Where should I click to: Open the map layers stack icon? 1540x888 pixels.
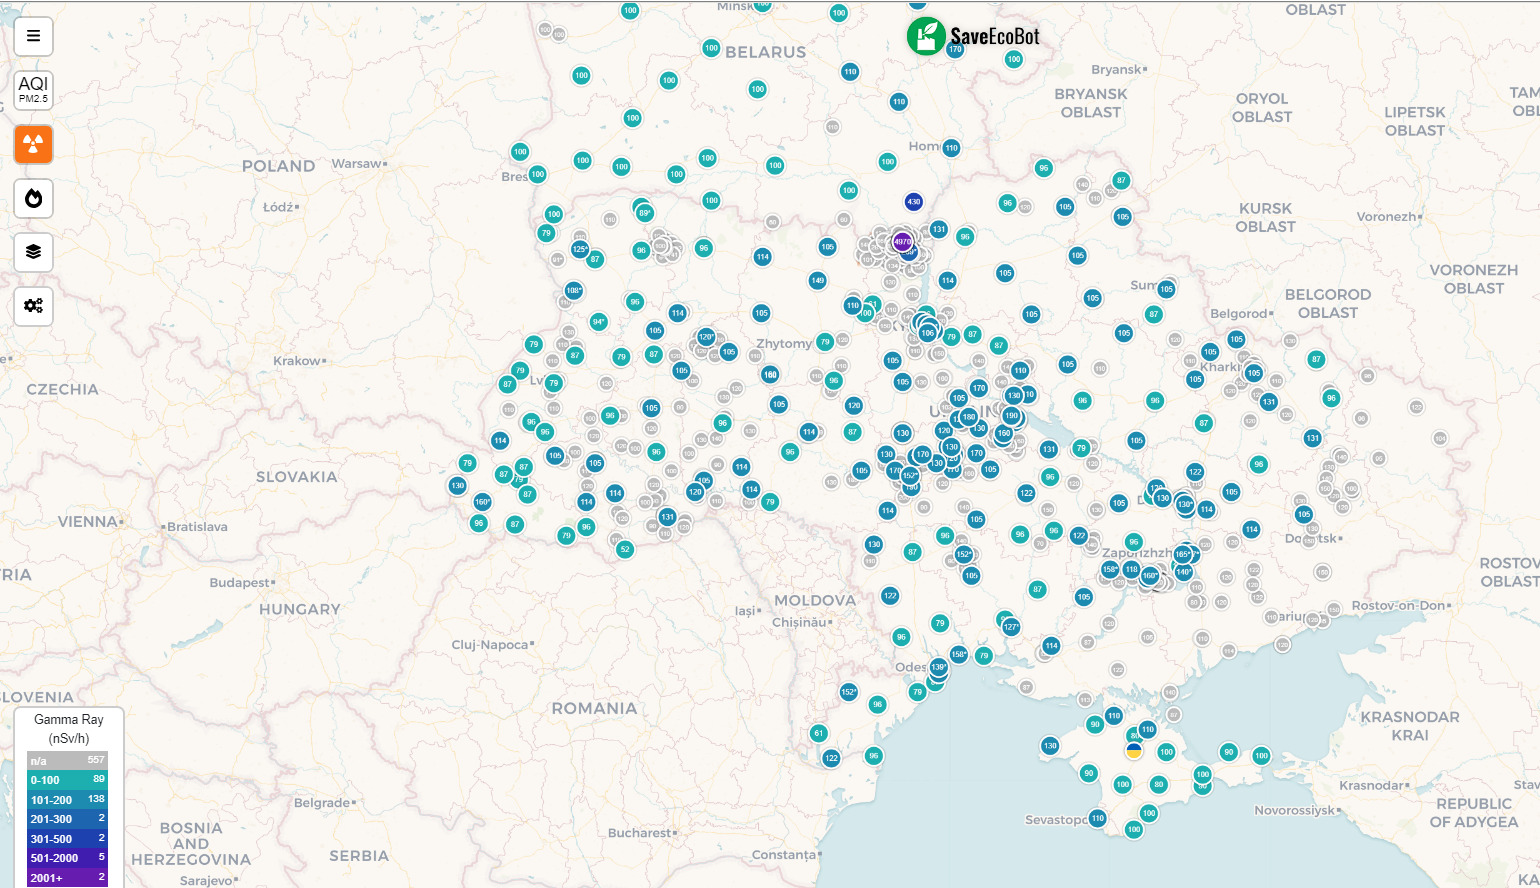(33, 252)
